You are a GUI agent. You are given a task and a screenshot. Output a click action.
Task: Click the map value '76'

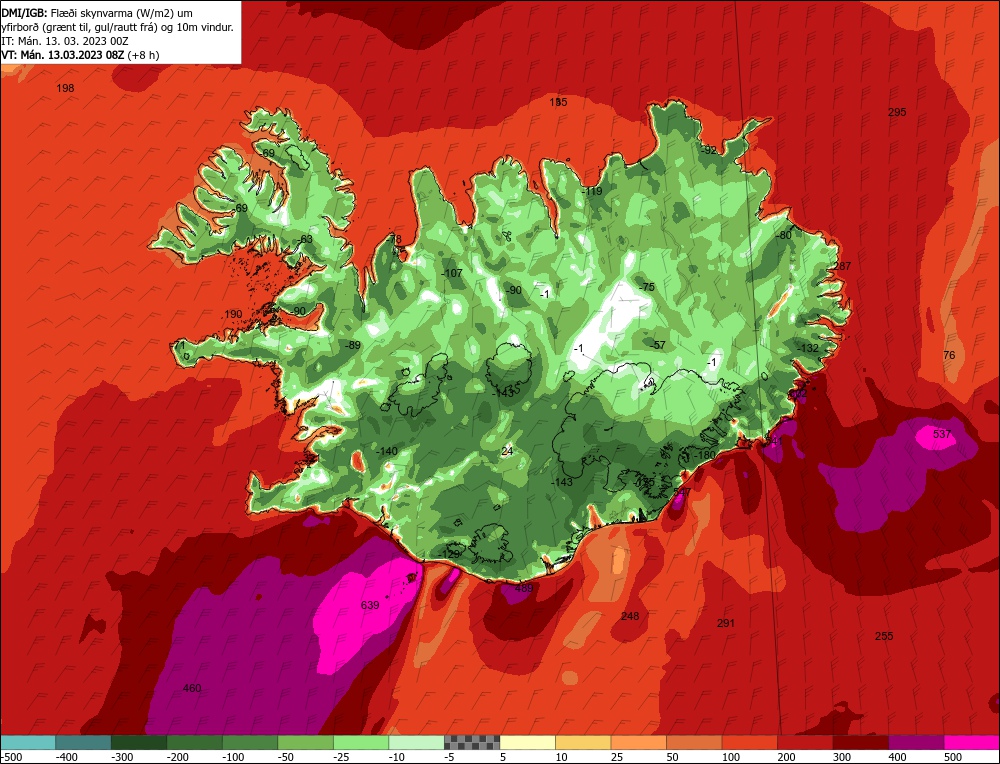(x=949, y=355)
